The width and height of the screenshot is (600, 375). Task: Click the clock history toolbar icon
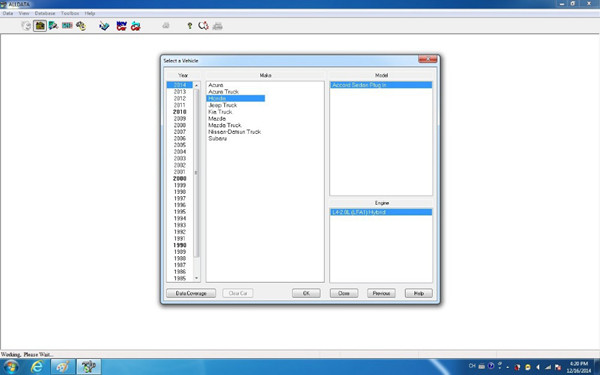tap(26, 26)
